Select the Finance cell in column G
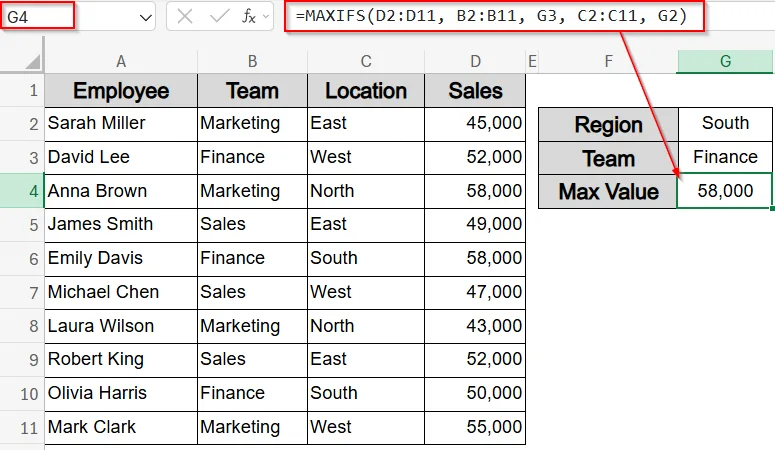This screenshot has height=450, width=775. pos(725,157)
